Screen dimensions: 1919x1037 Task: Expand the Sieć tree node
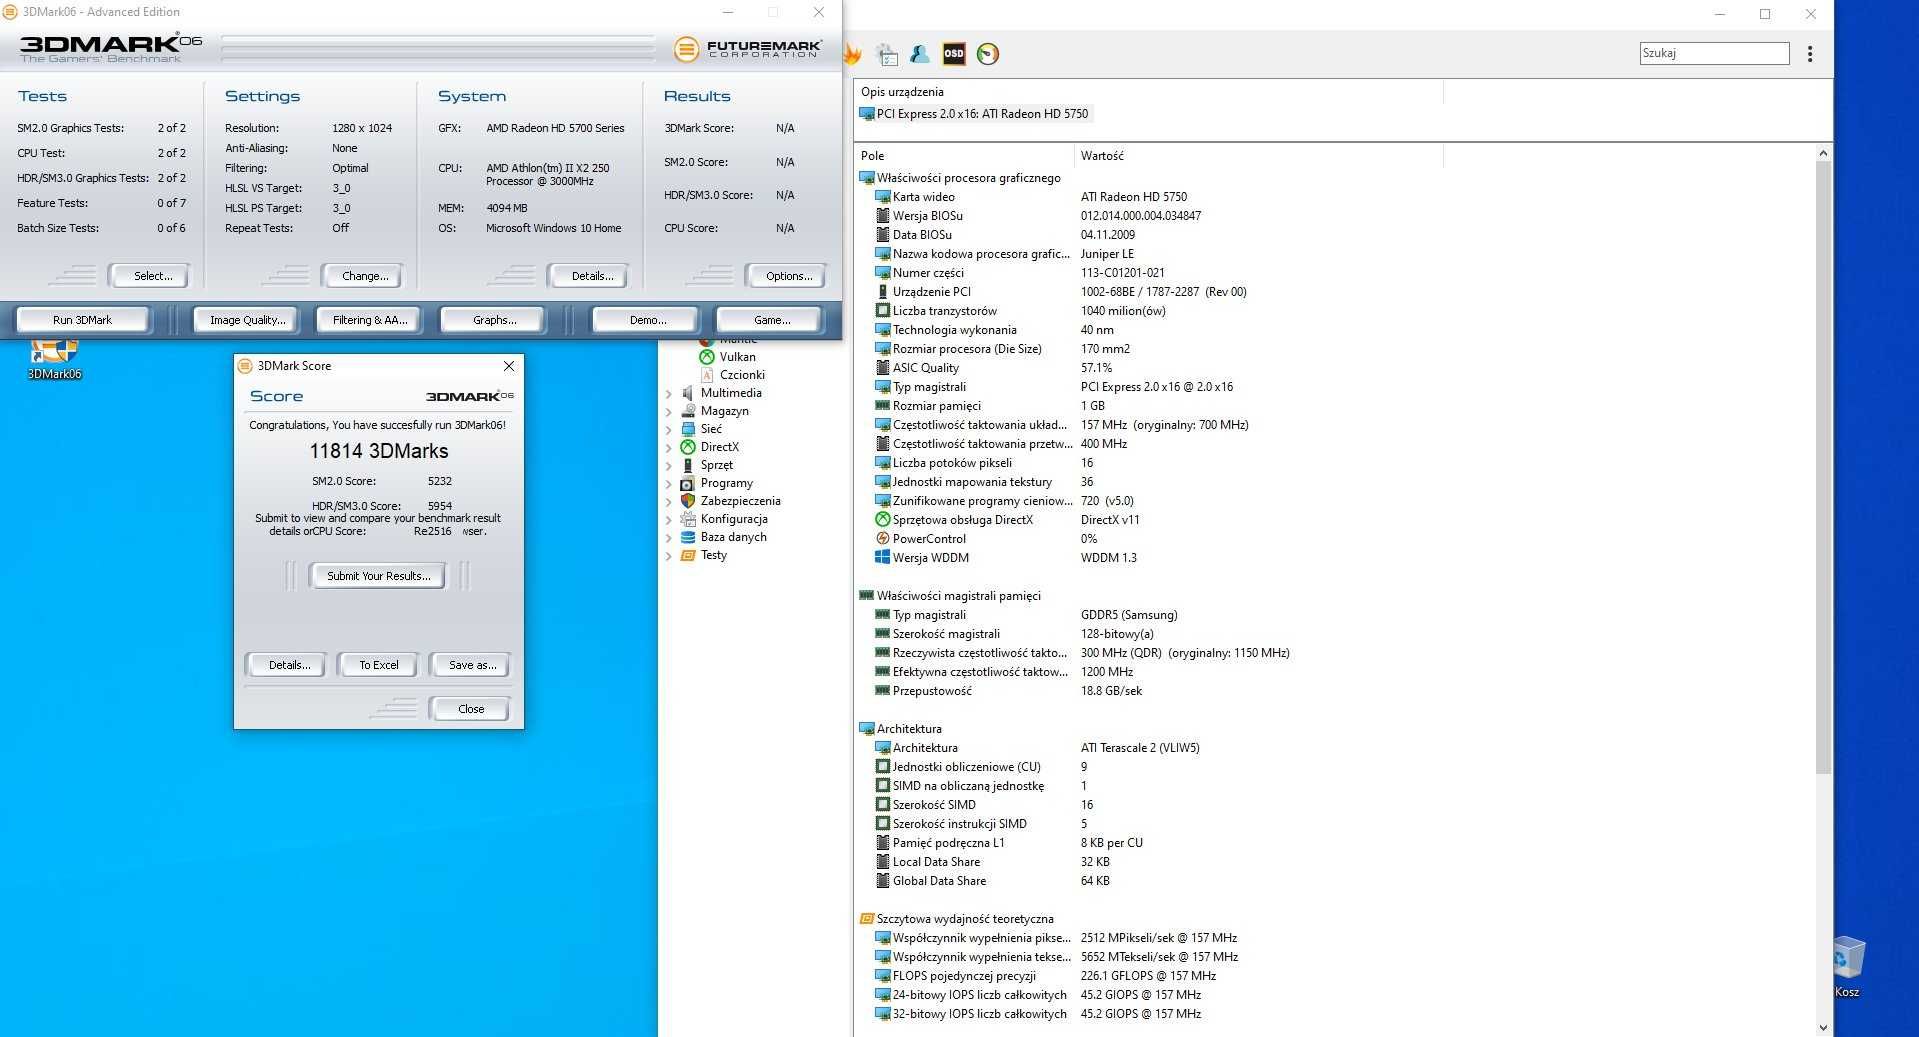click(669, 429)
